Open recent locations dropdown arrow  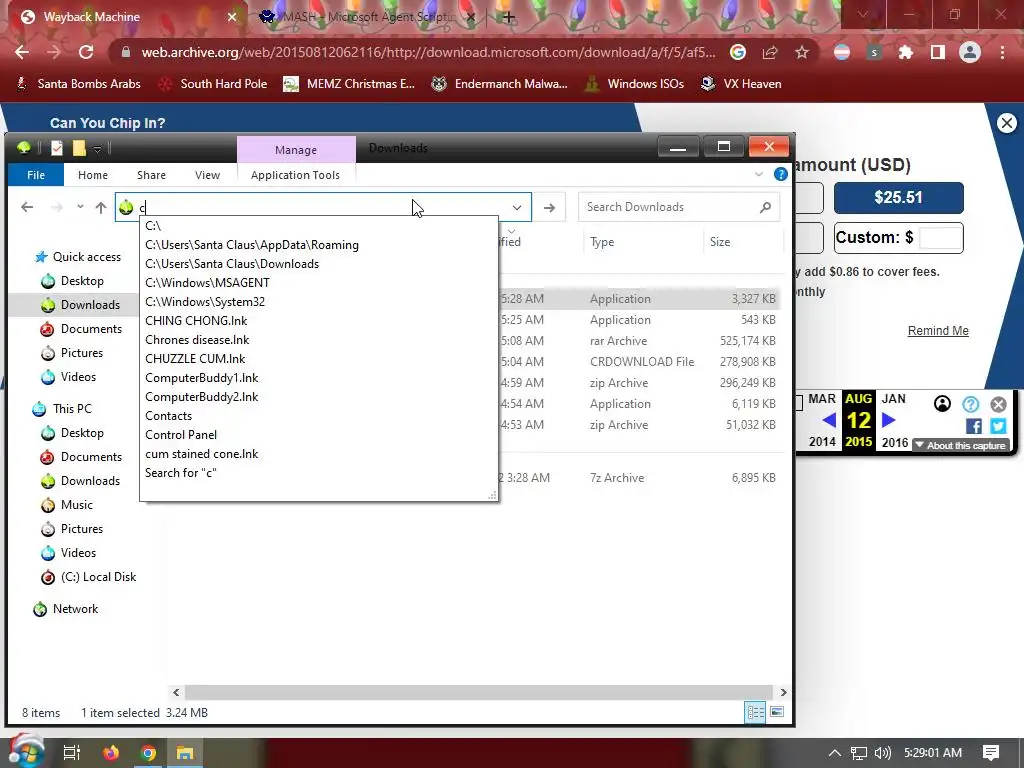[x=80, y=207]
